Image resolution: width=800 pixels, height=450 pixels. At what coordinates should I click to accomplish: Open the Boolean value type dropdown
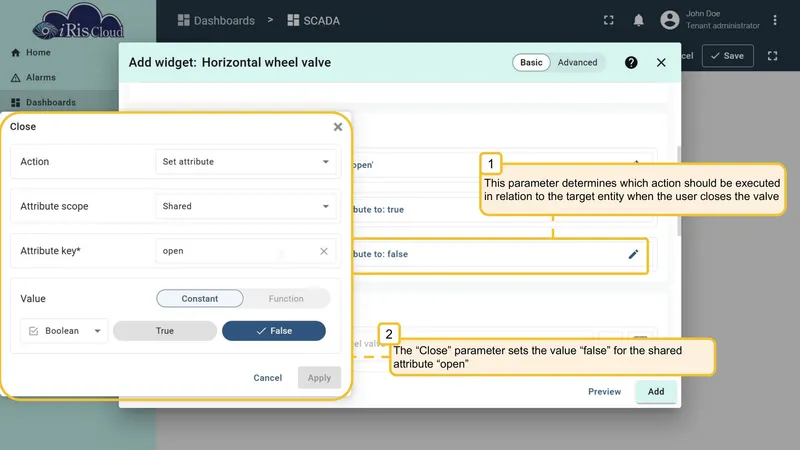[x=64, y=331]
